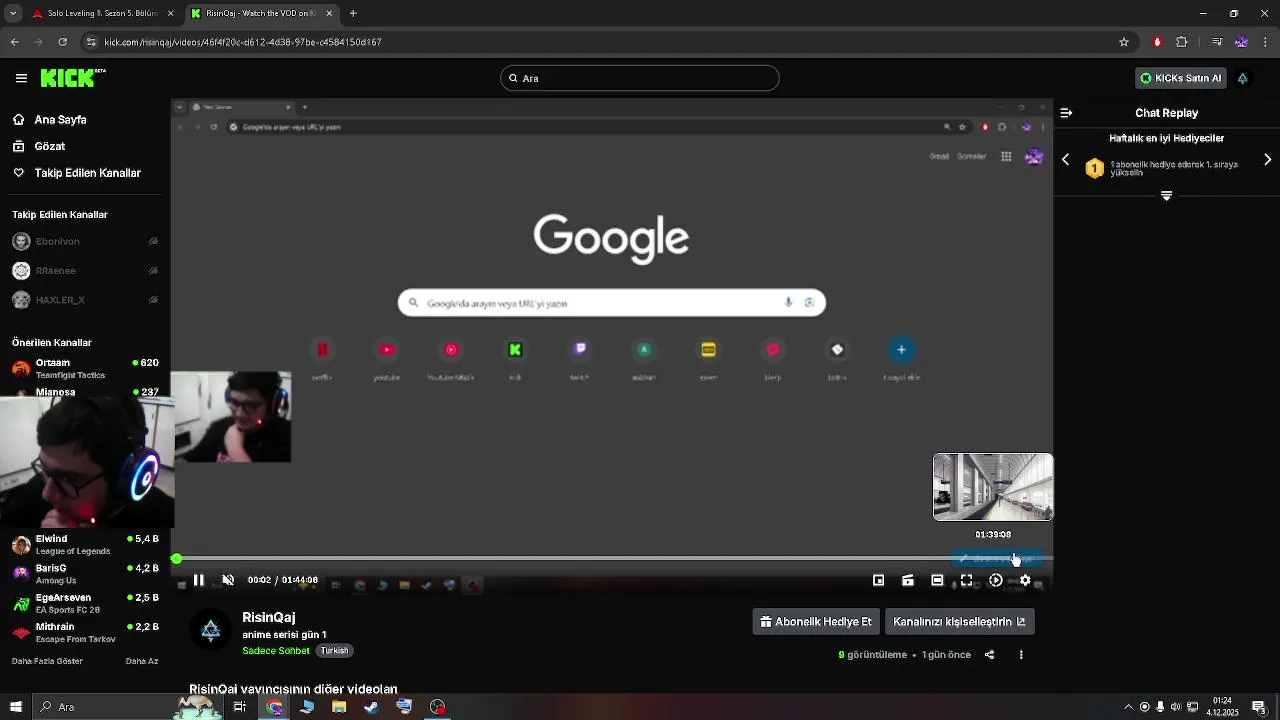Viewport: 1280px width, 720px height.
Task: Bookmark this page with the star icon
Action: tap(1124, 42)
